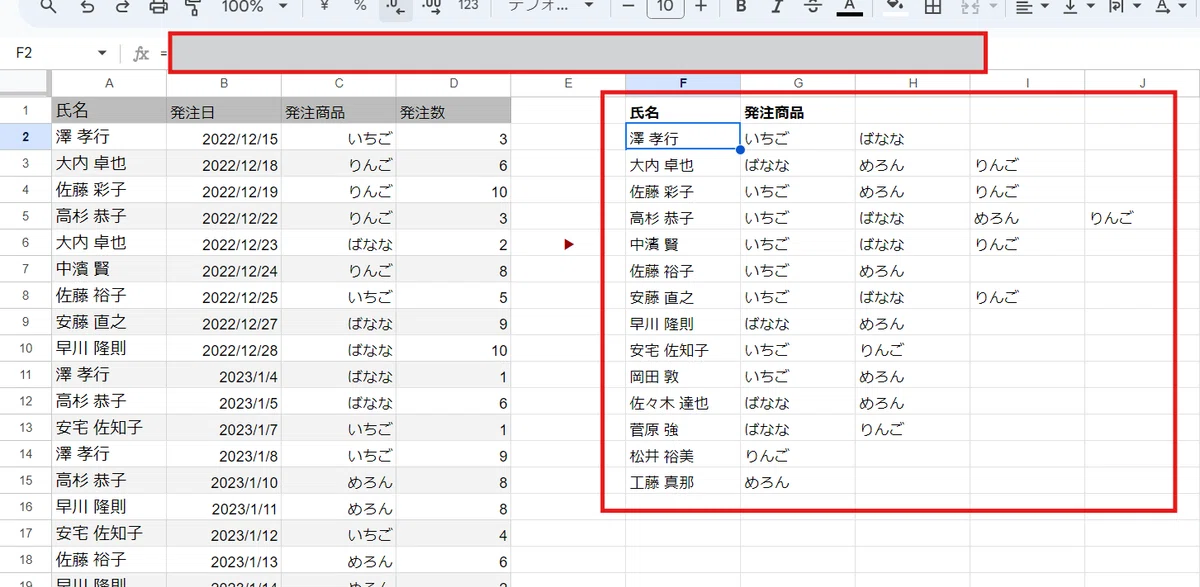Click the 岡田 敦 cell

click(683, 376)
